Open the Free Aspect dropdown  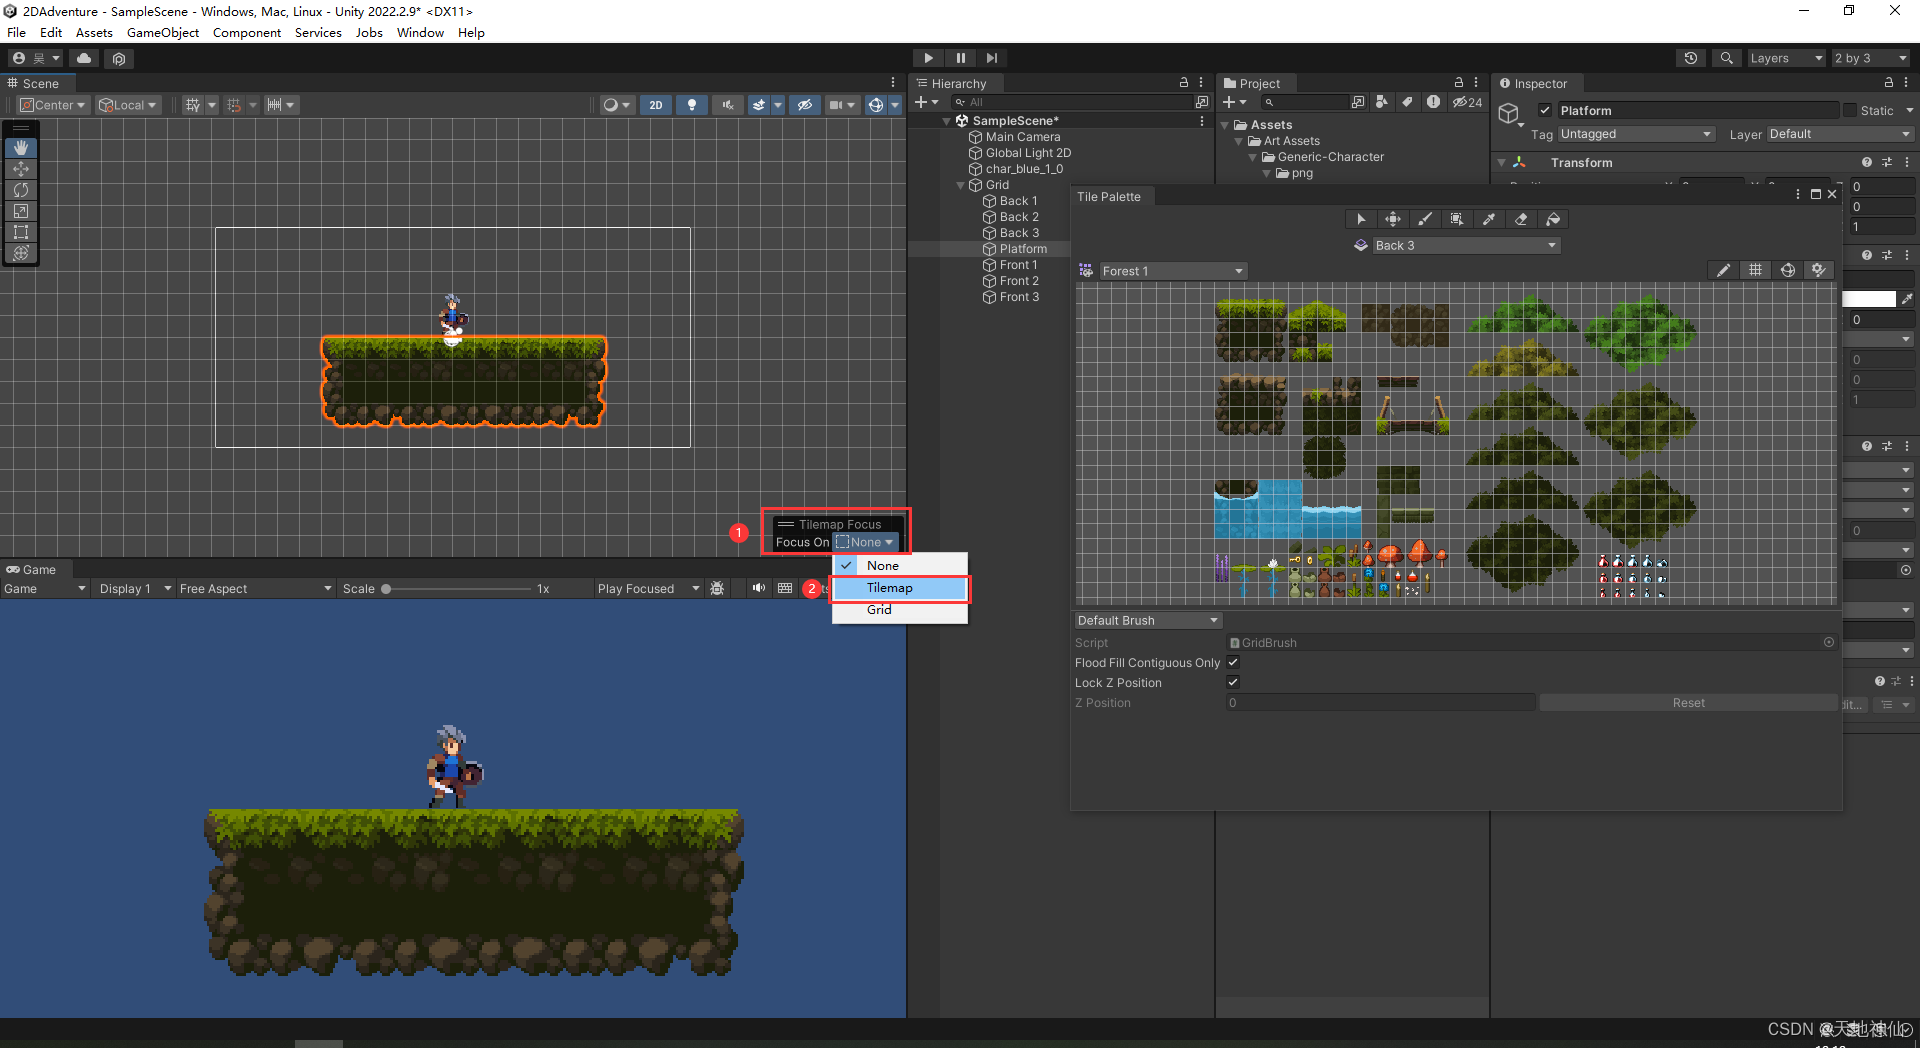coord(255,588)
